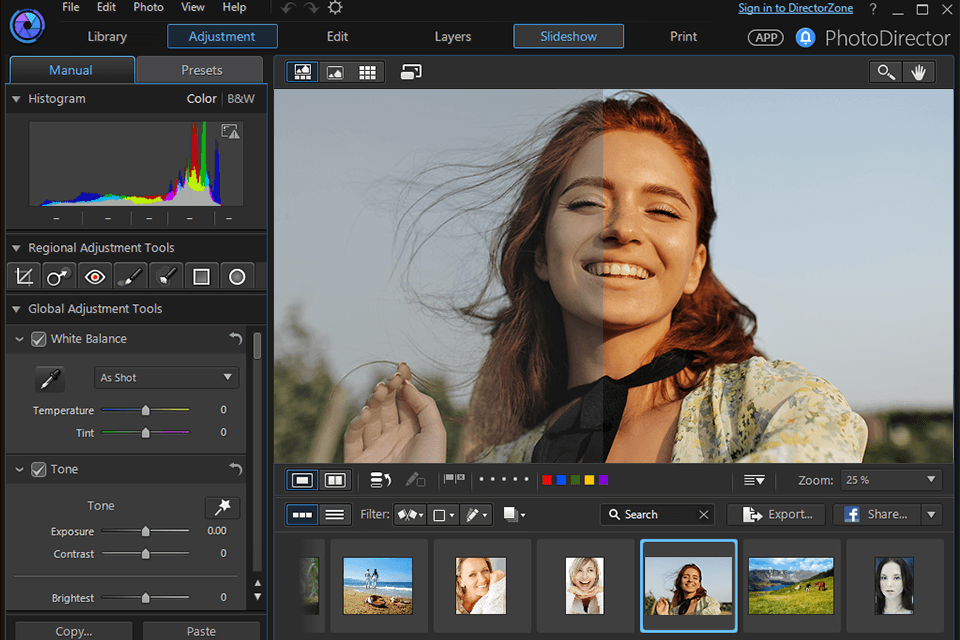960x640 pixels.
Task: Select the Crop and straighten tool
Action: [x=24, y=277]
